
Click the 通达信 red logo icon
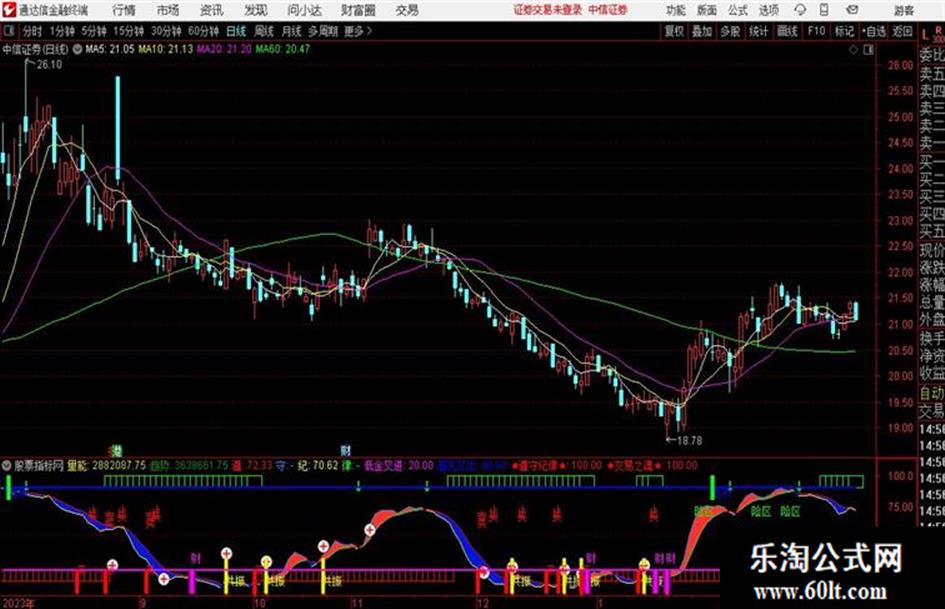click(9, 10)
